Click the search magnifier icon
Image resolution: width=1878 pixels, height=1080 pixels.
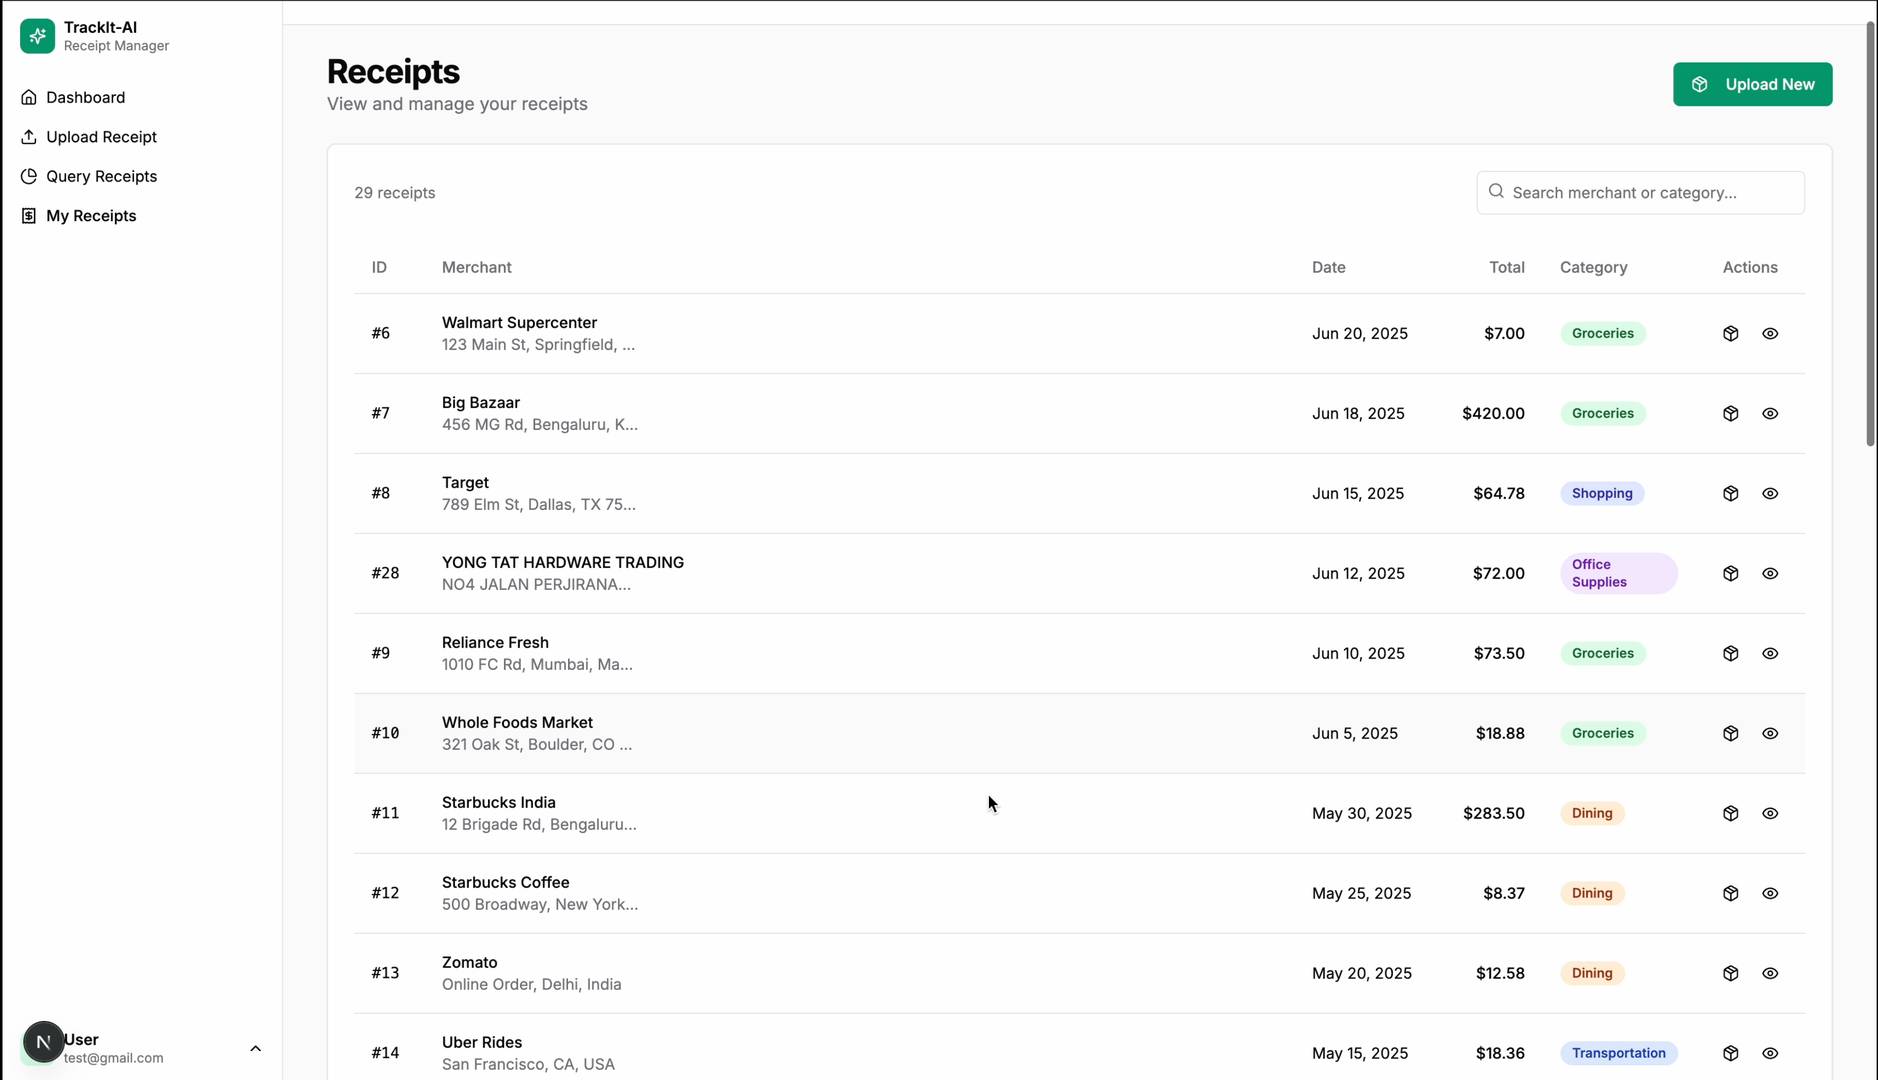tap(1496, 191)
